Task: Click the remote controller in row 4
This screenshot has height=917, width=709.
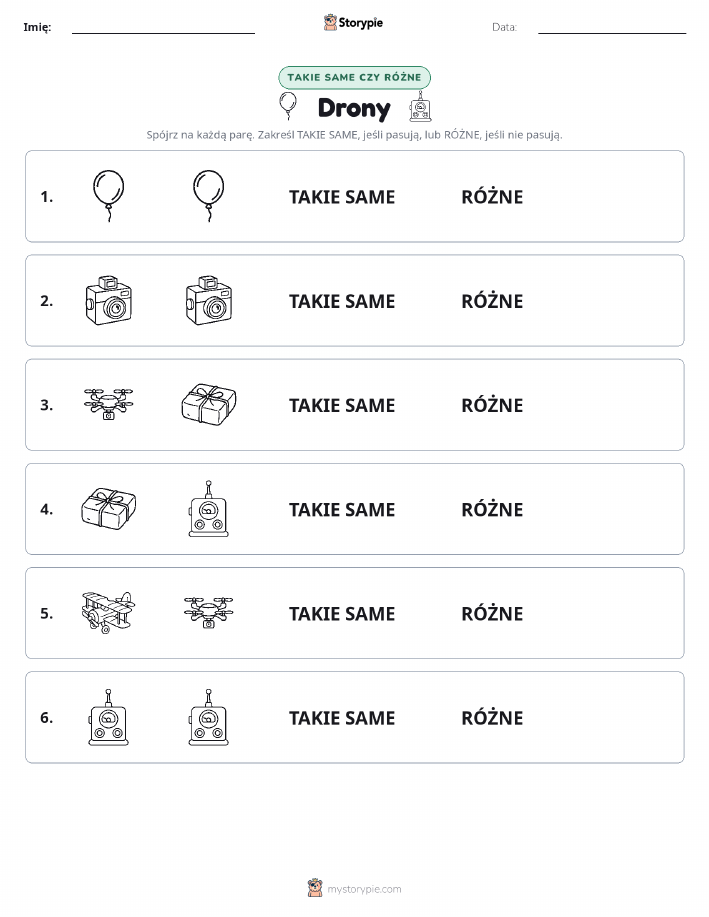Action: click(x=209, y=509)
